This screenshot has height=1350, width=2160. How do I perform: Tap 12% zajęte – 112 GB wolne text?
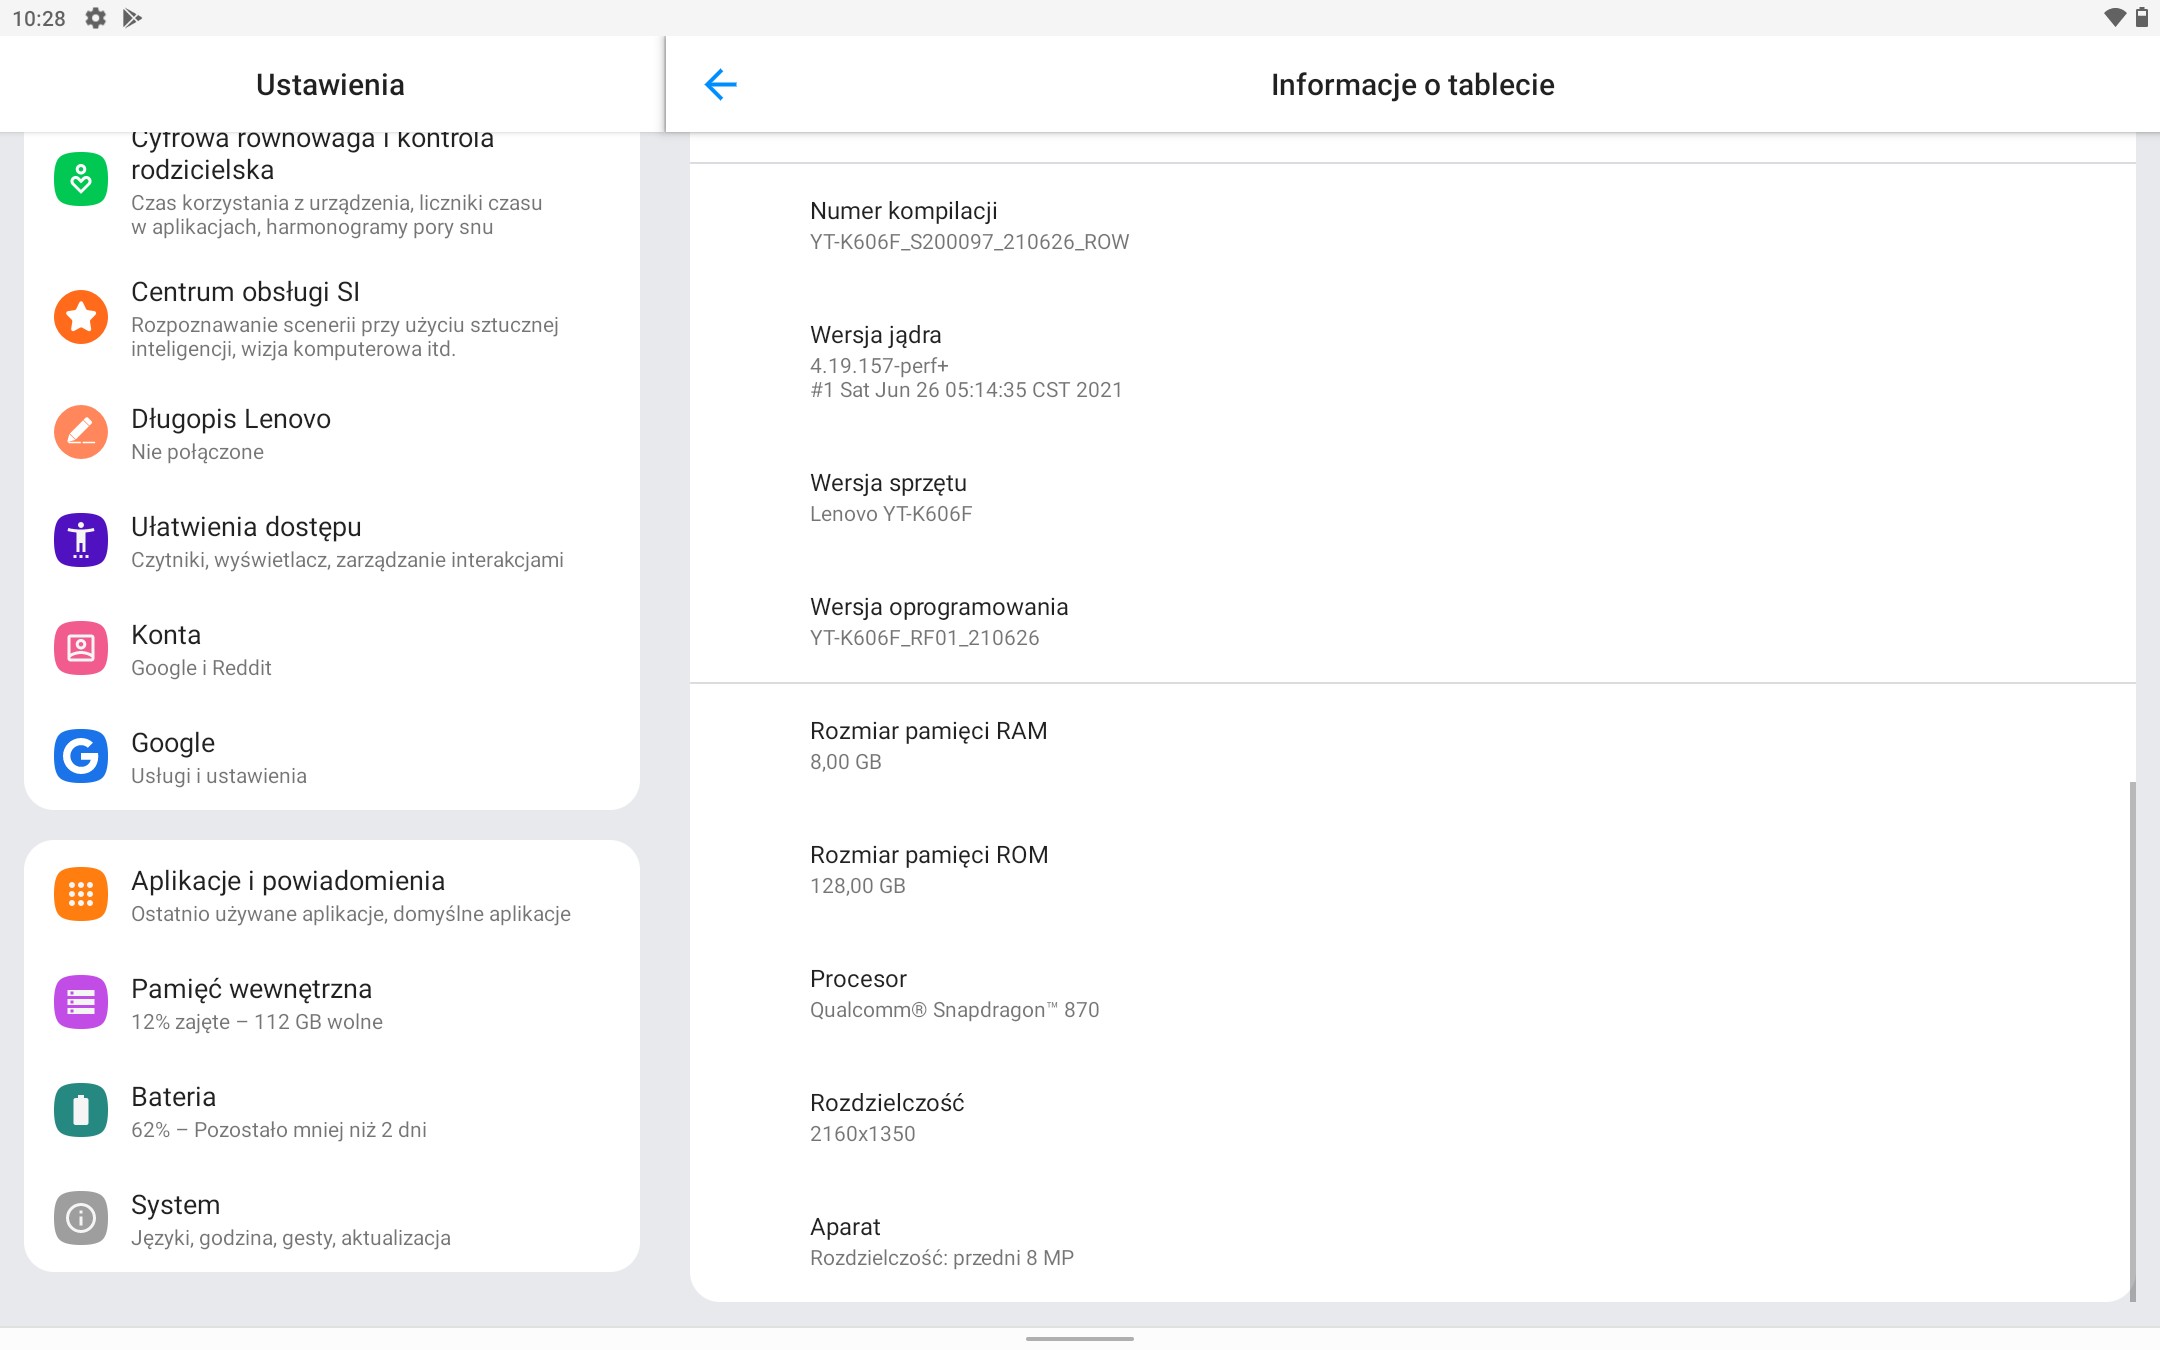257,1022
